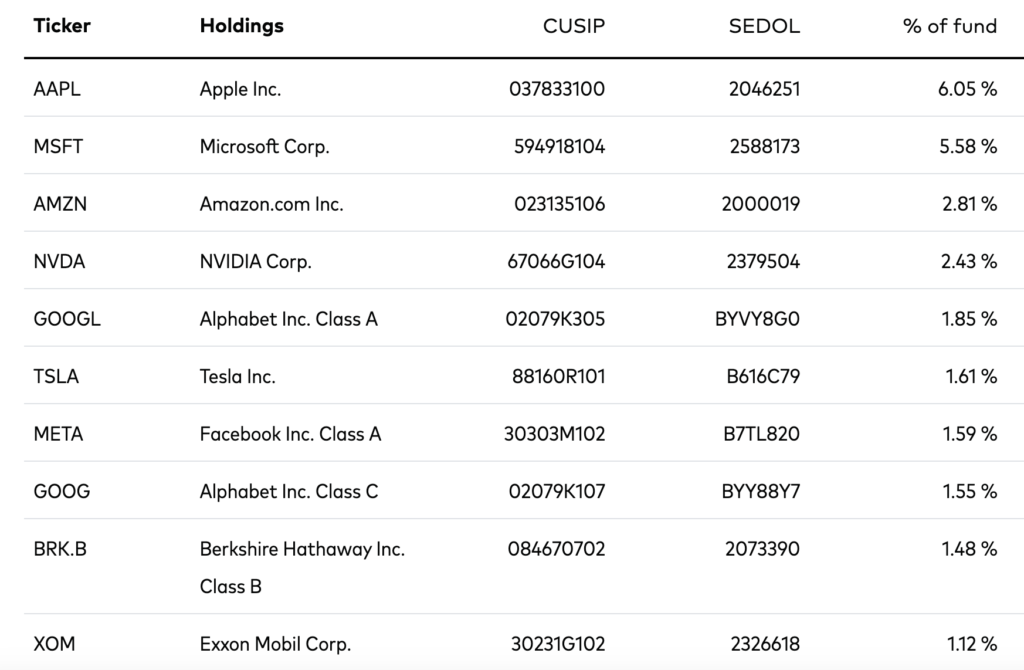Open Alphabet Inc. Class C holding
Screen dimensions: 1024x670
click(x=288, y=492)
